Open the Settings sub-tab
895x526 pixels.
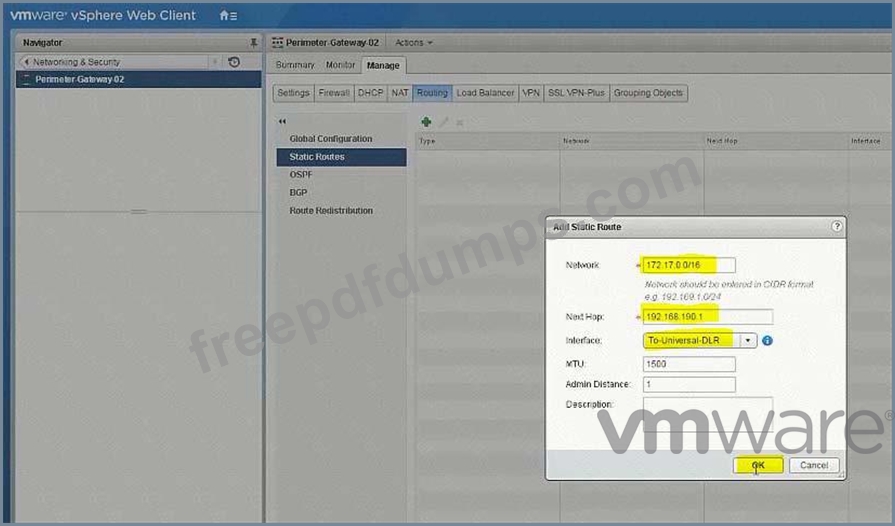(293, 93)
